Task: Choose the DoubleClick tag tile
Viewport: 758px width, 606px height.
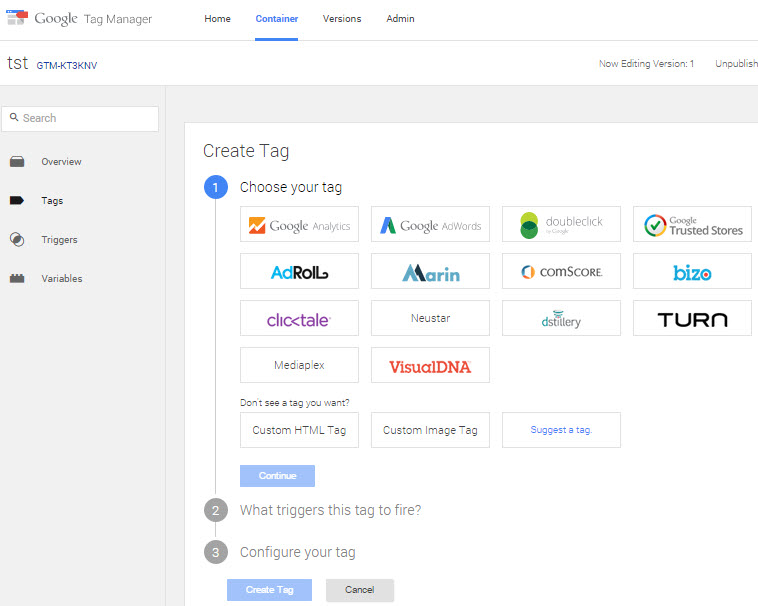Action: 561,224
